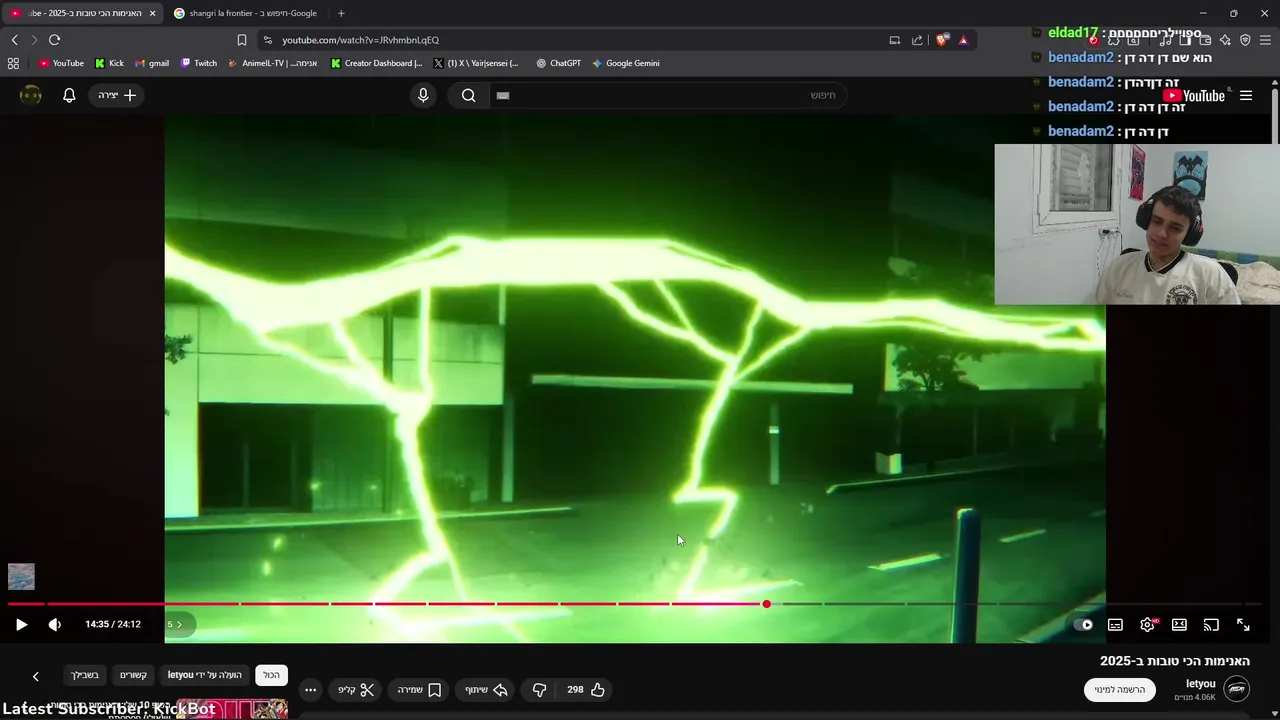
Task: Share this page from address bar
Action: (x=917, y=40)
